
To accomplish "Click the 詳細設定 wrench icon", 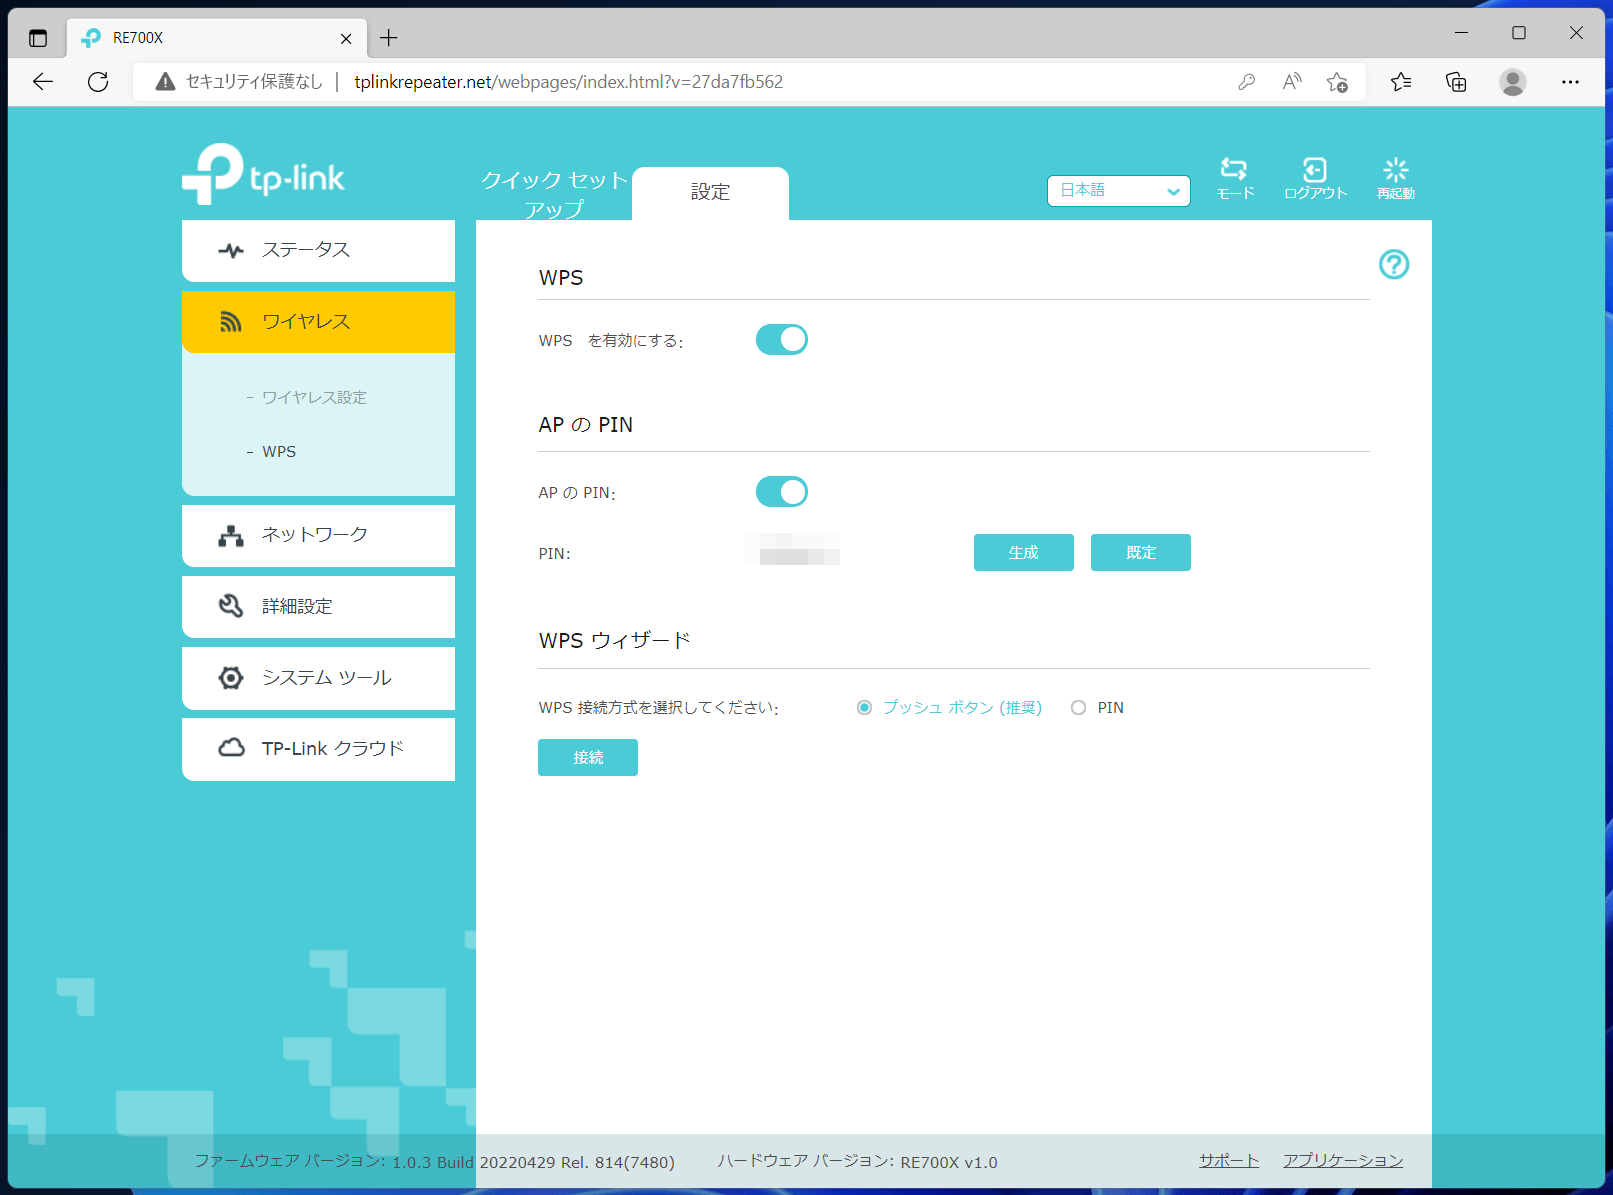I will 231,606.
